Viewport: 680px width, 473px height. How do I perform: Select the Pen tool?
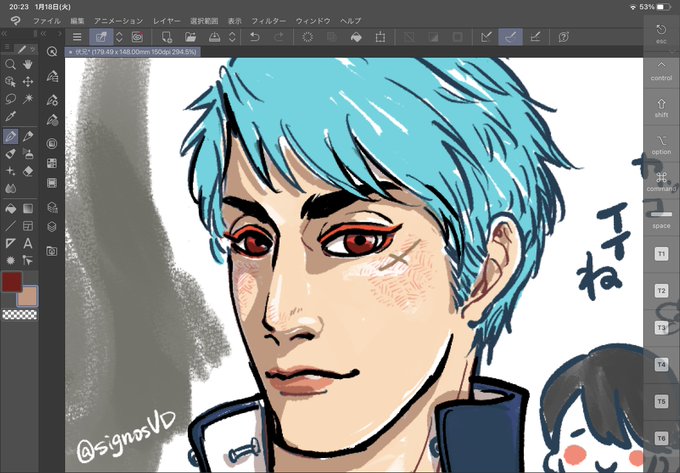point(10,136)
